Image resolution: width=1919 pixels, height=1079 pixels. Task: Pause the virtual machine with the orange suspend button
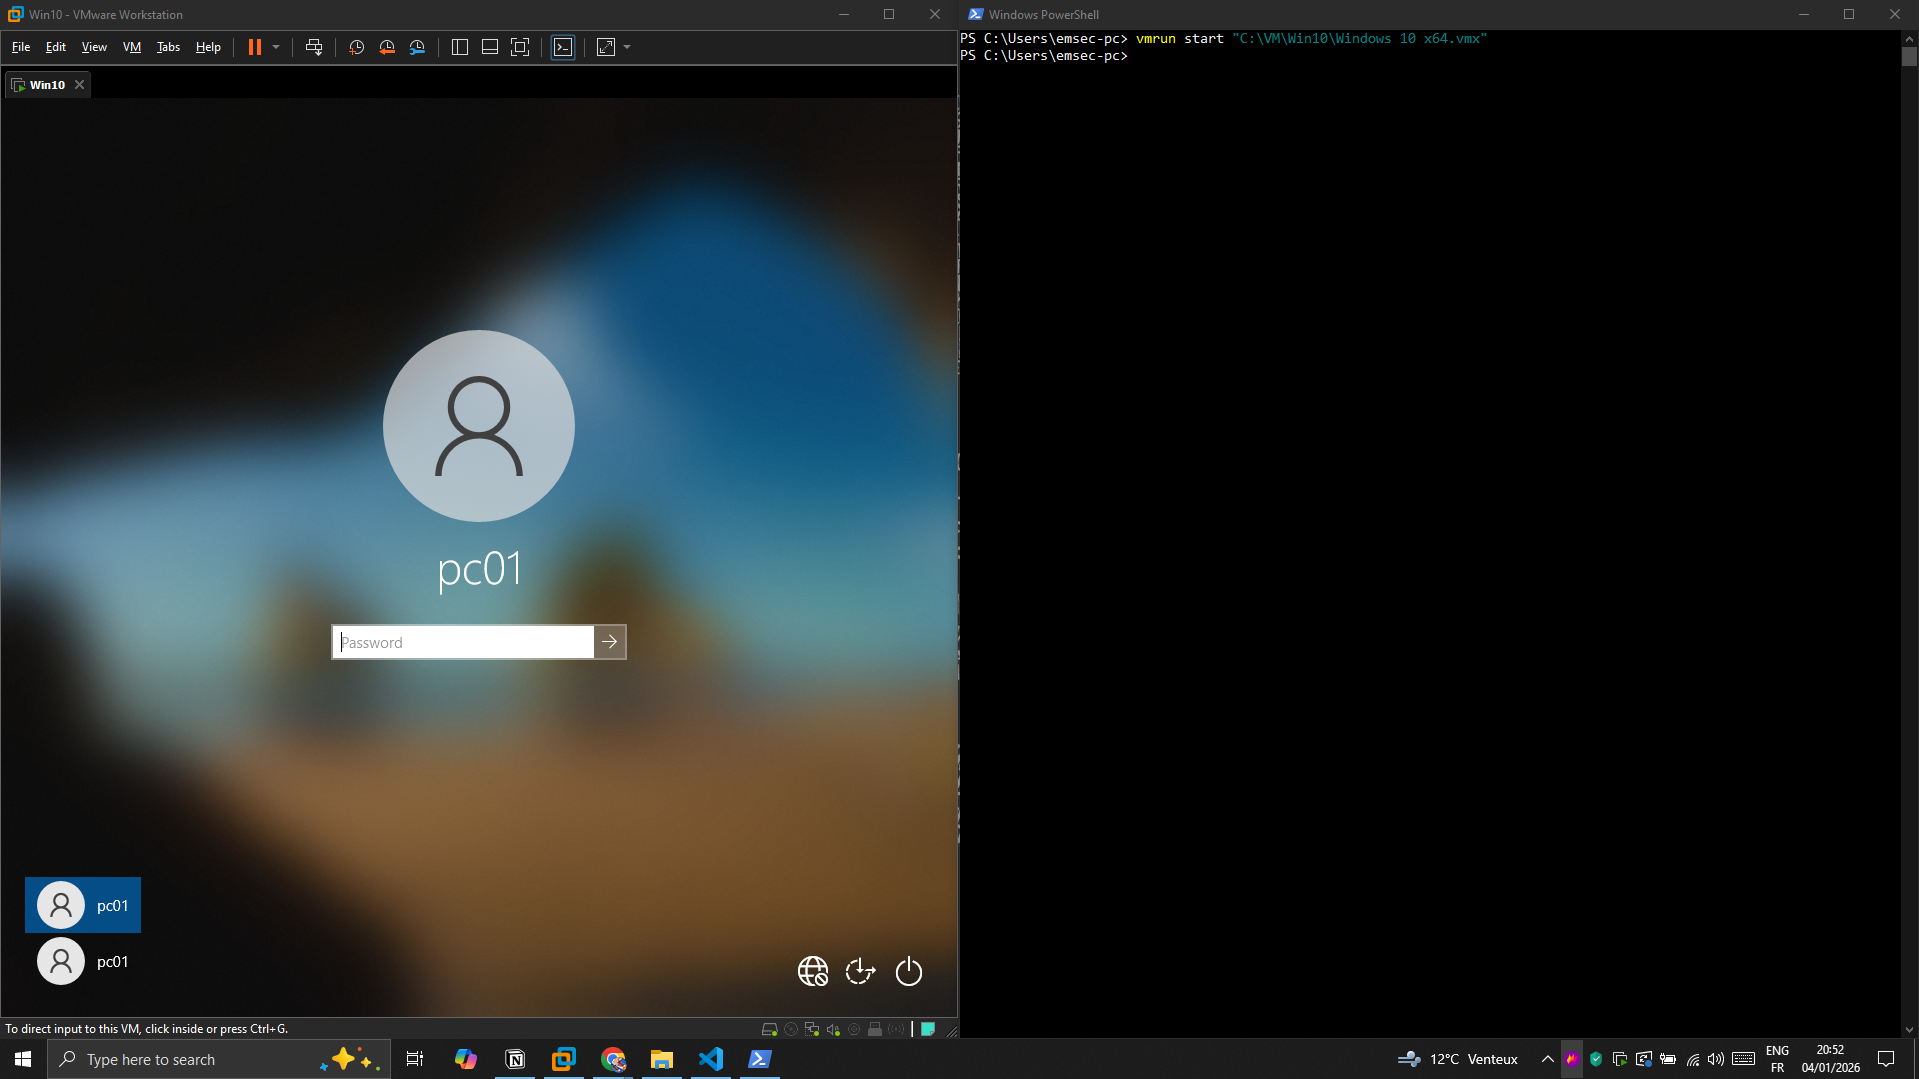tap(254, 47)
